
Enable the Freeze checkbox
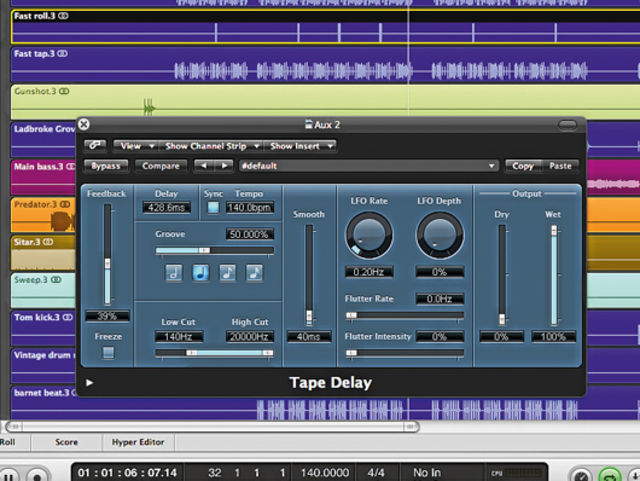click(x=108, y=352)
